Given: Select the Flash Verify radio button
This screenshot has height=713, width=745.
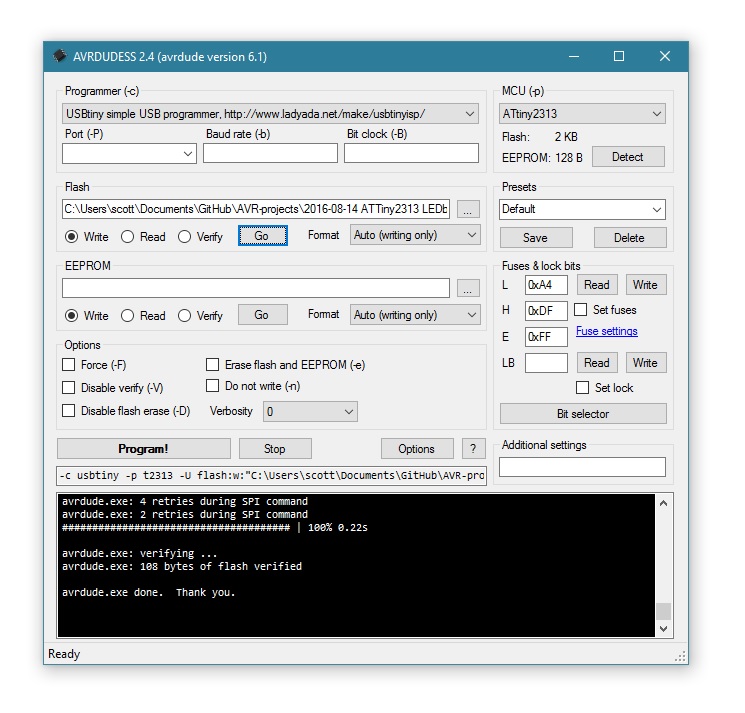Looking at the screenshot, I should (x=184, y=237).
